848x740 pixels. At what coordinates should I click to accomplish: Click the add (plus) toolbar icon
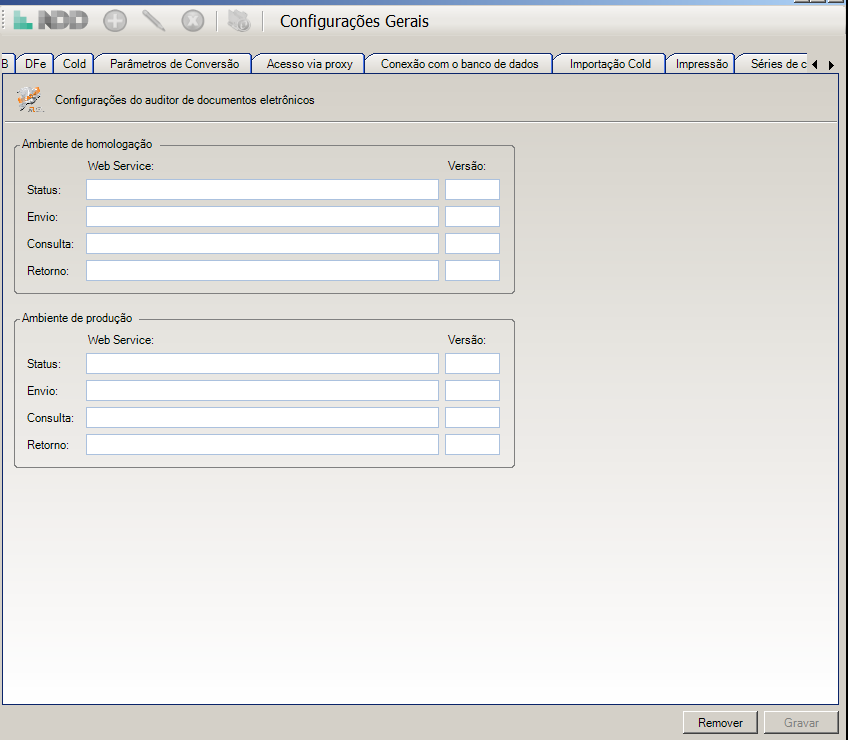point(115,20)
